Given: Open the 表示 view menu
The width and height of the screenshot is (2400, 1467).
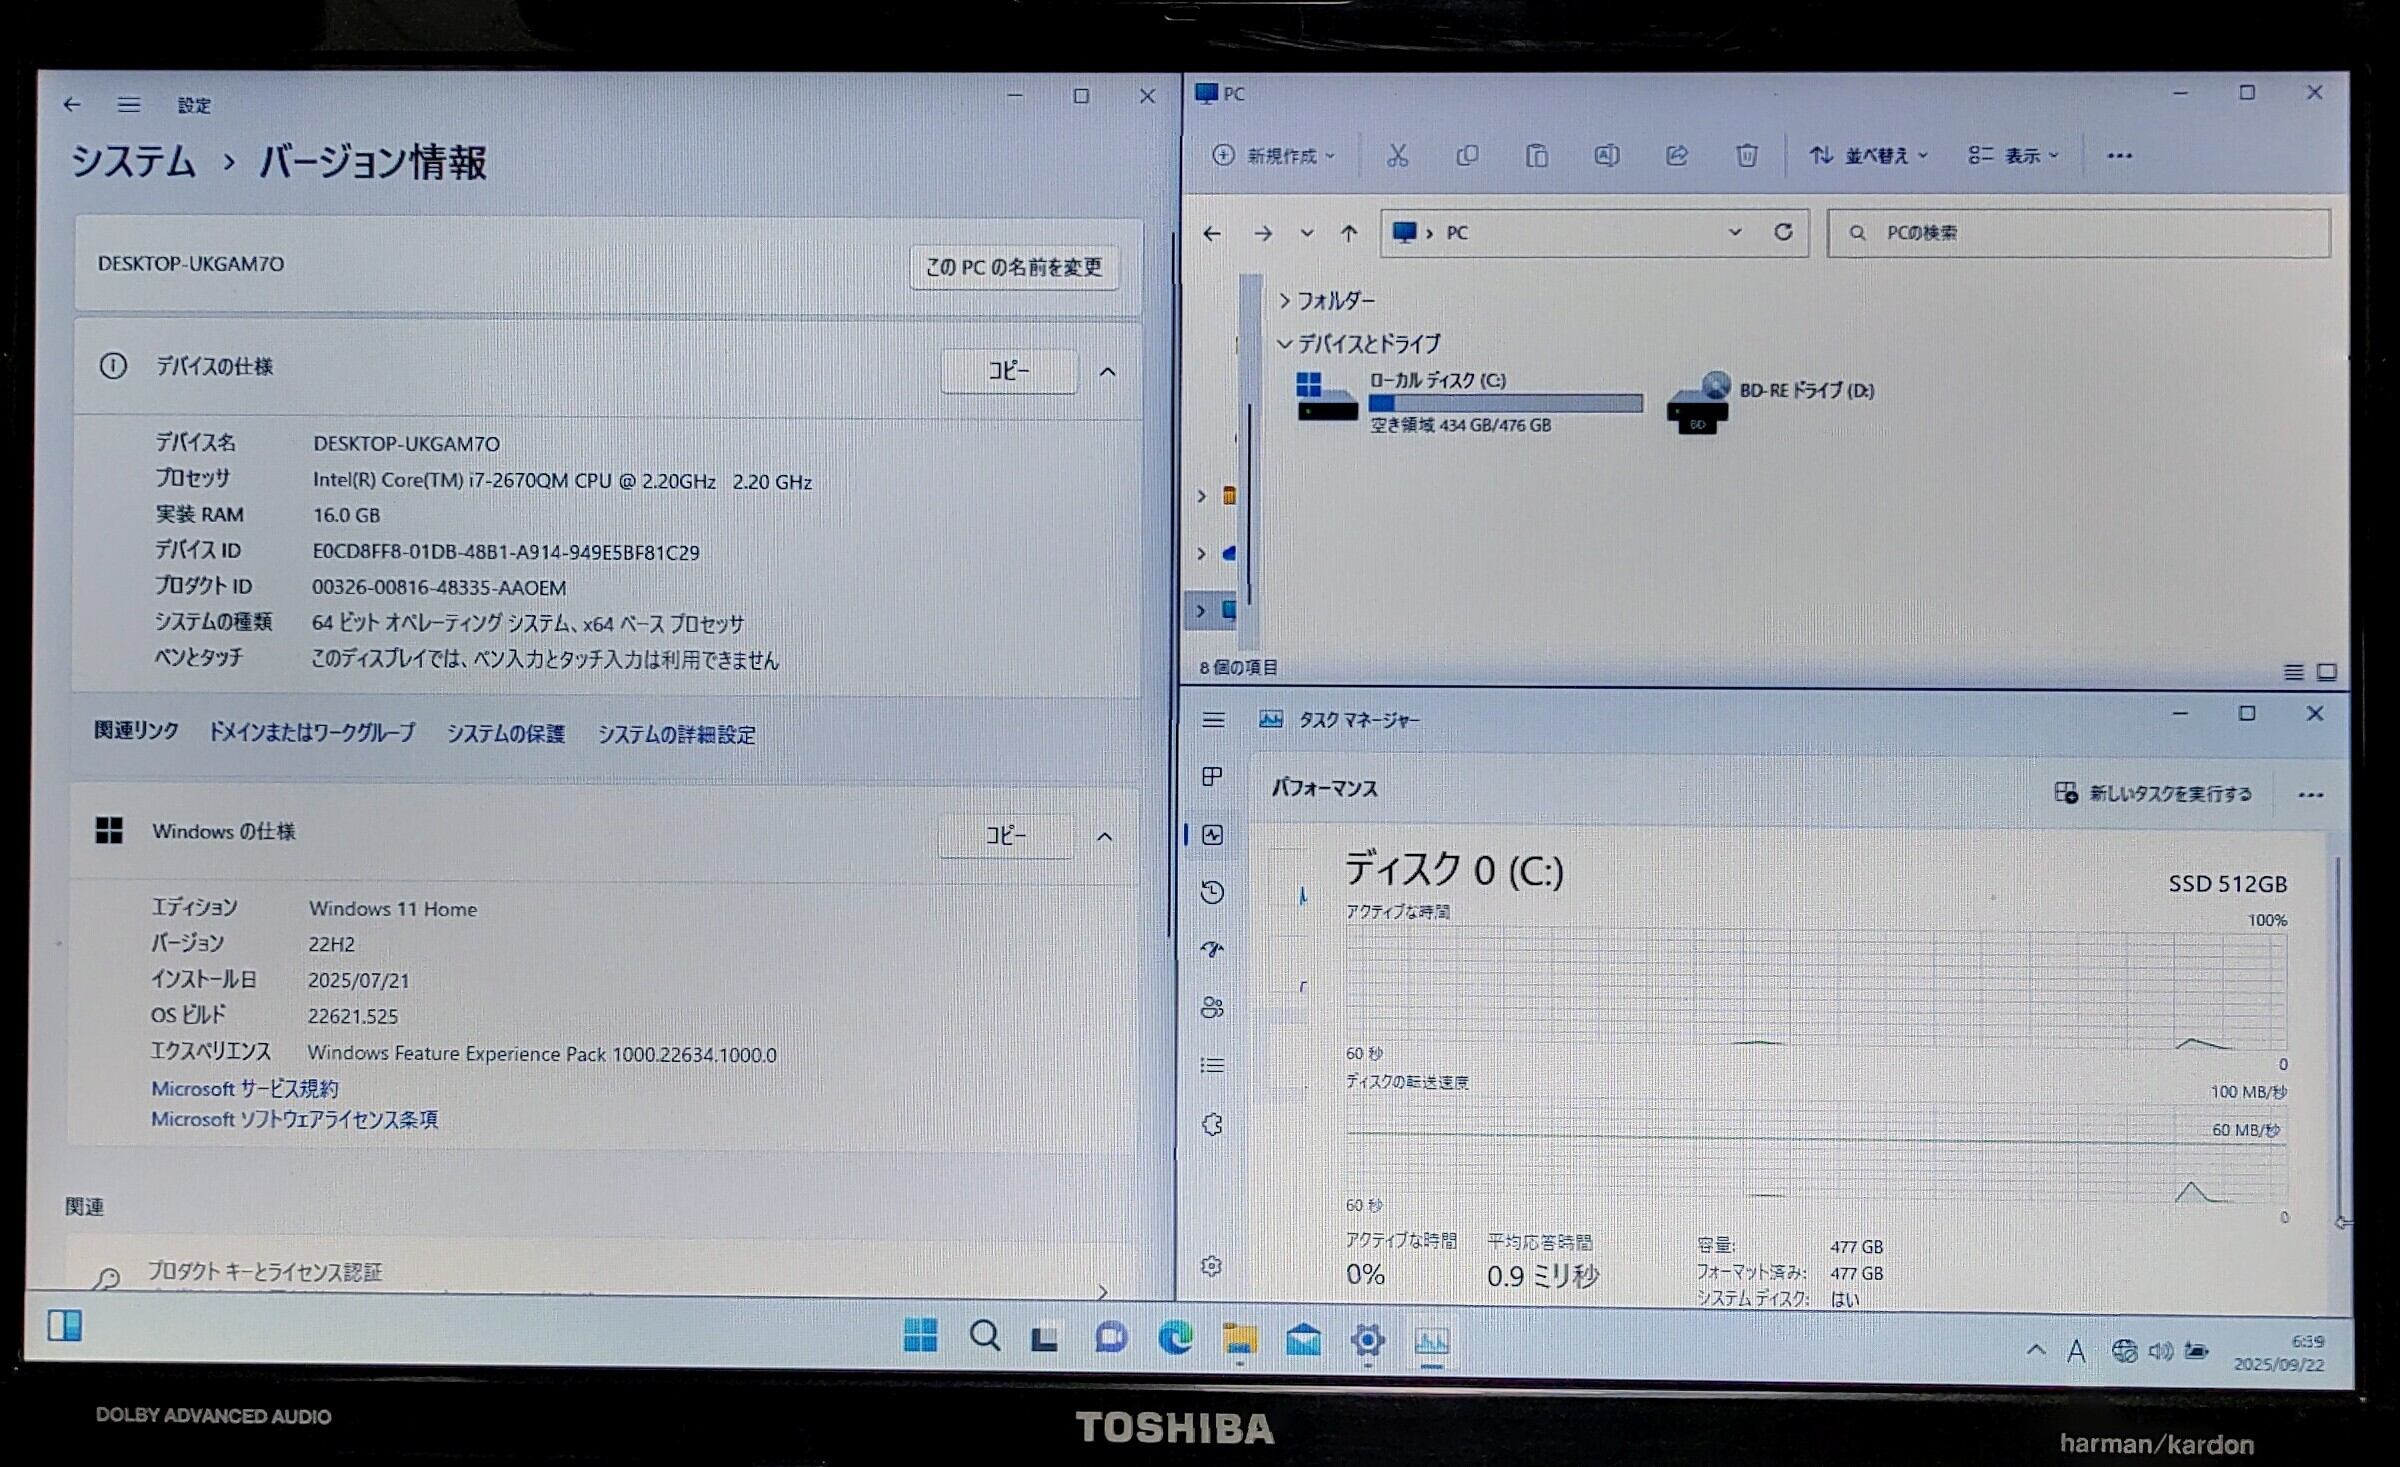Looking at the screenshot, I should click(x=2013, y=155).
